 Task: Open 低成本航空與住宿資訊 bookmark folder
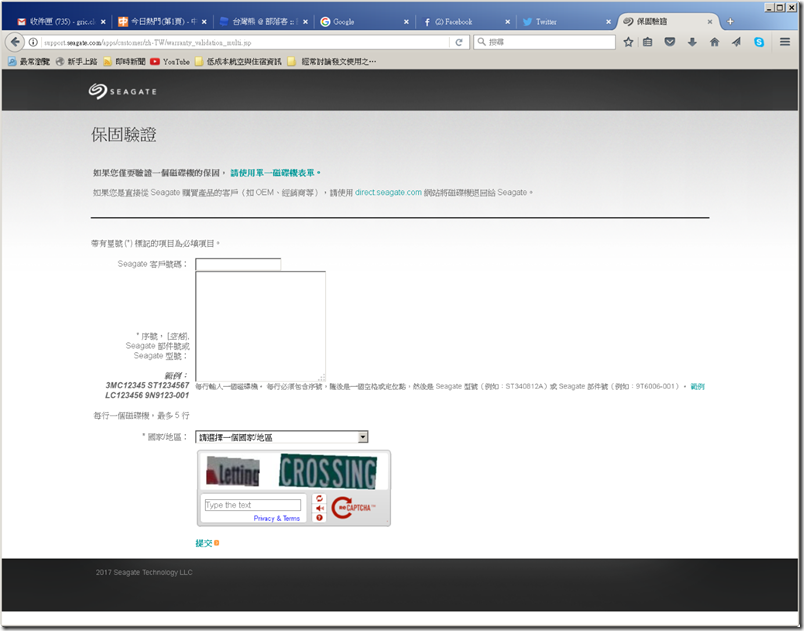[x=238, y=62]
